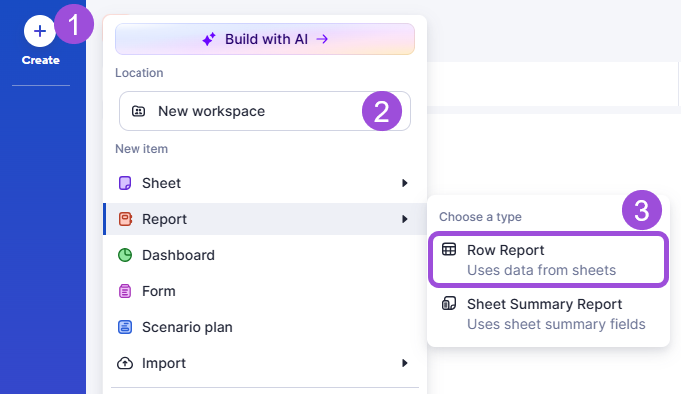Click 'Uses sheet summary fields' description
The width and height of the screenshot is (681, 394).
[556, 324]
